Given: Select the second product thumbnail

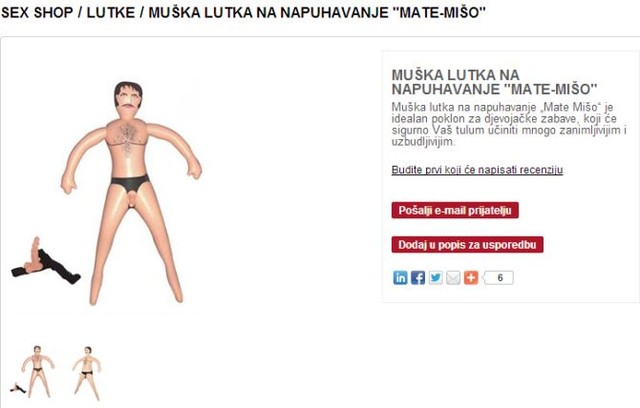Looking at the screenshot, I should [x=87, y=373].
